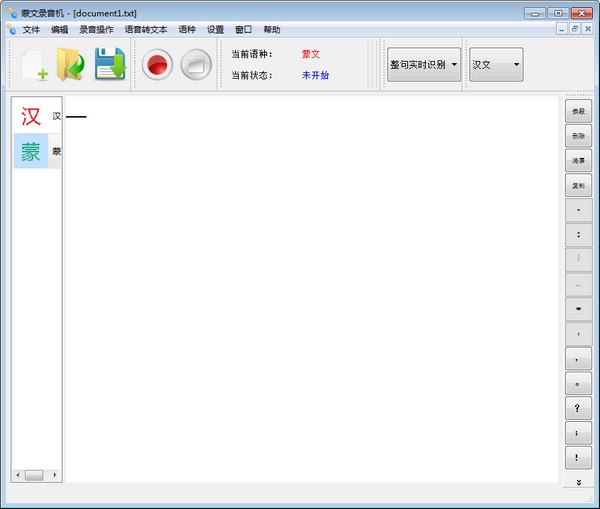Viewport: 600px width, 509px height.
Task: Open the 语音转文本 menu
Action: coord(146,29)
